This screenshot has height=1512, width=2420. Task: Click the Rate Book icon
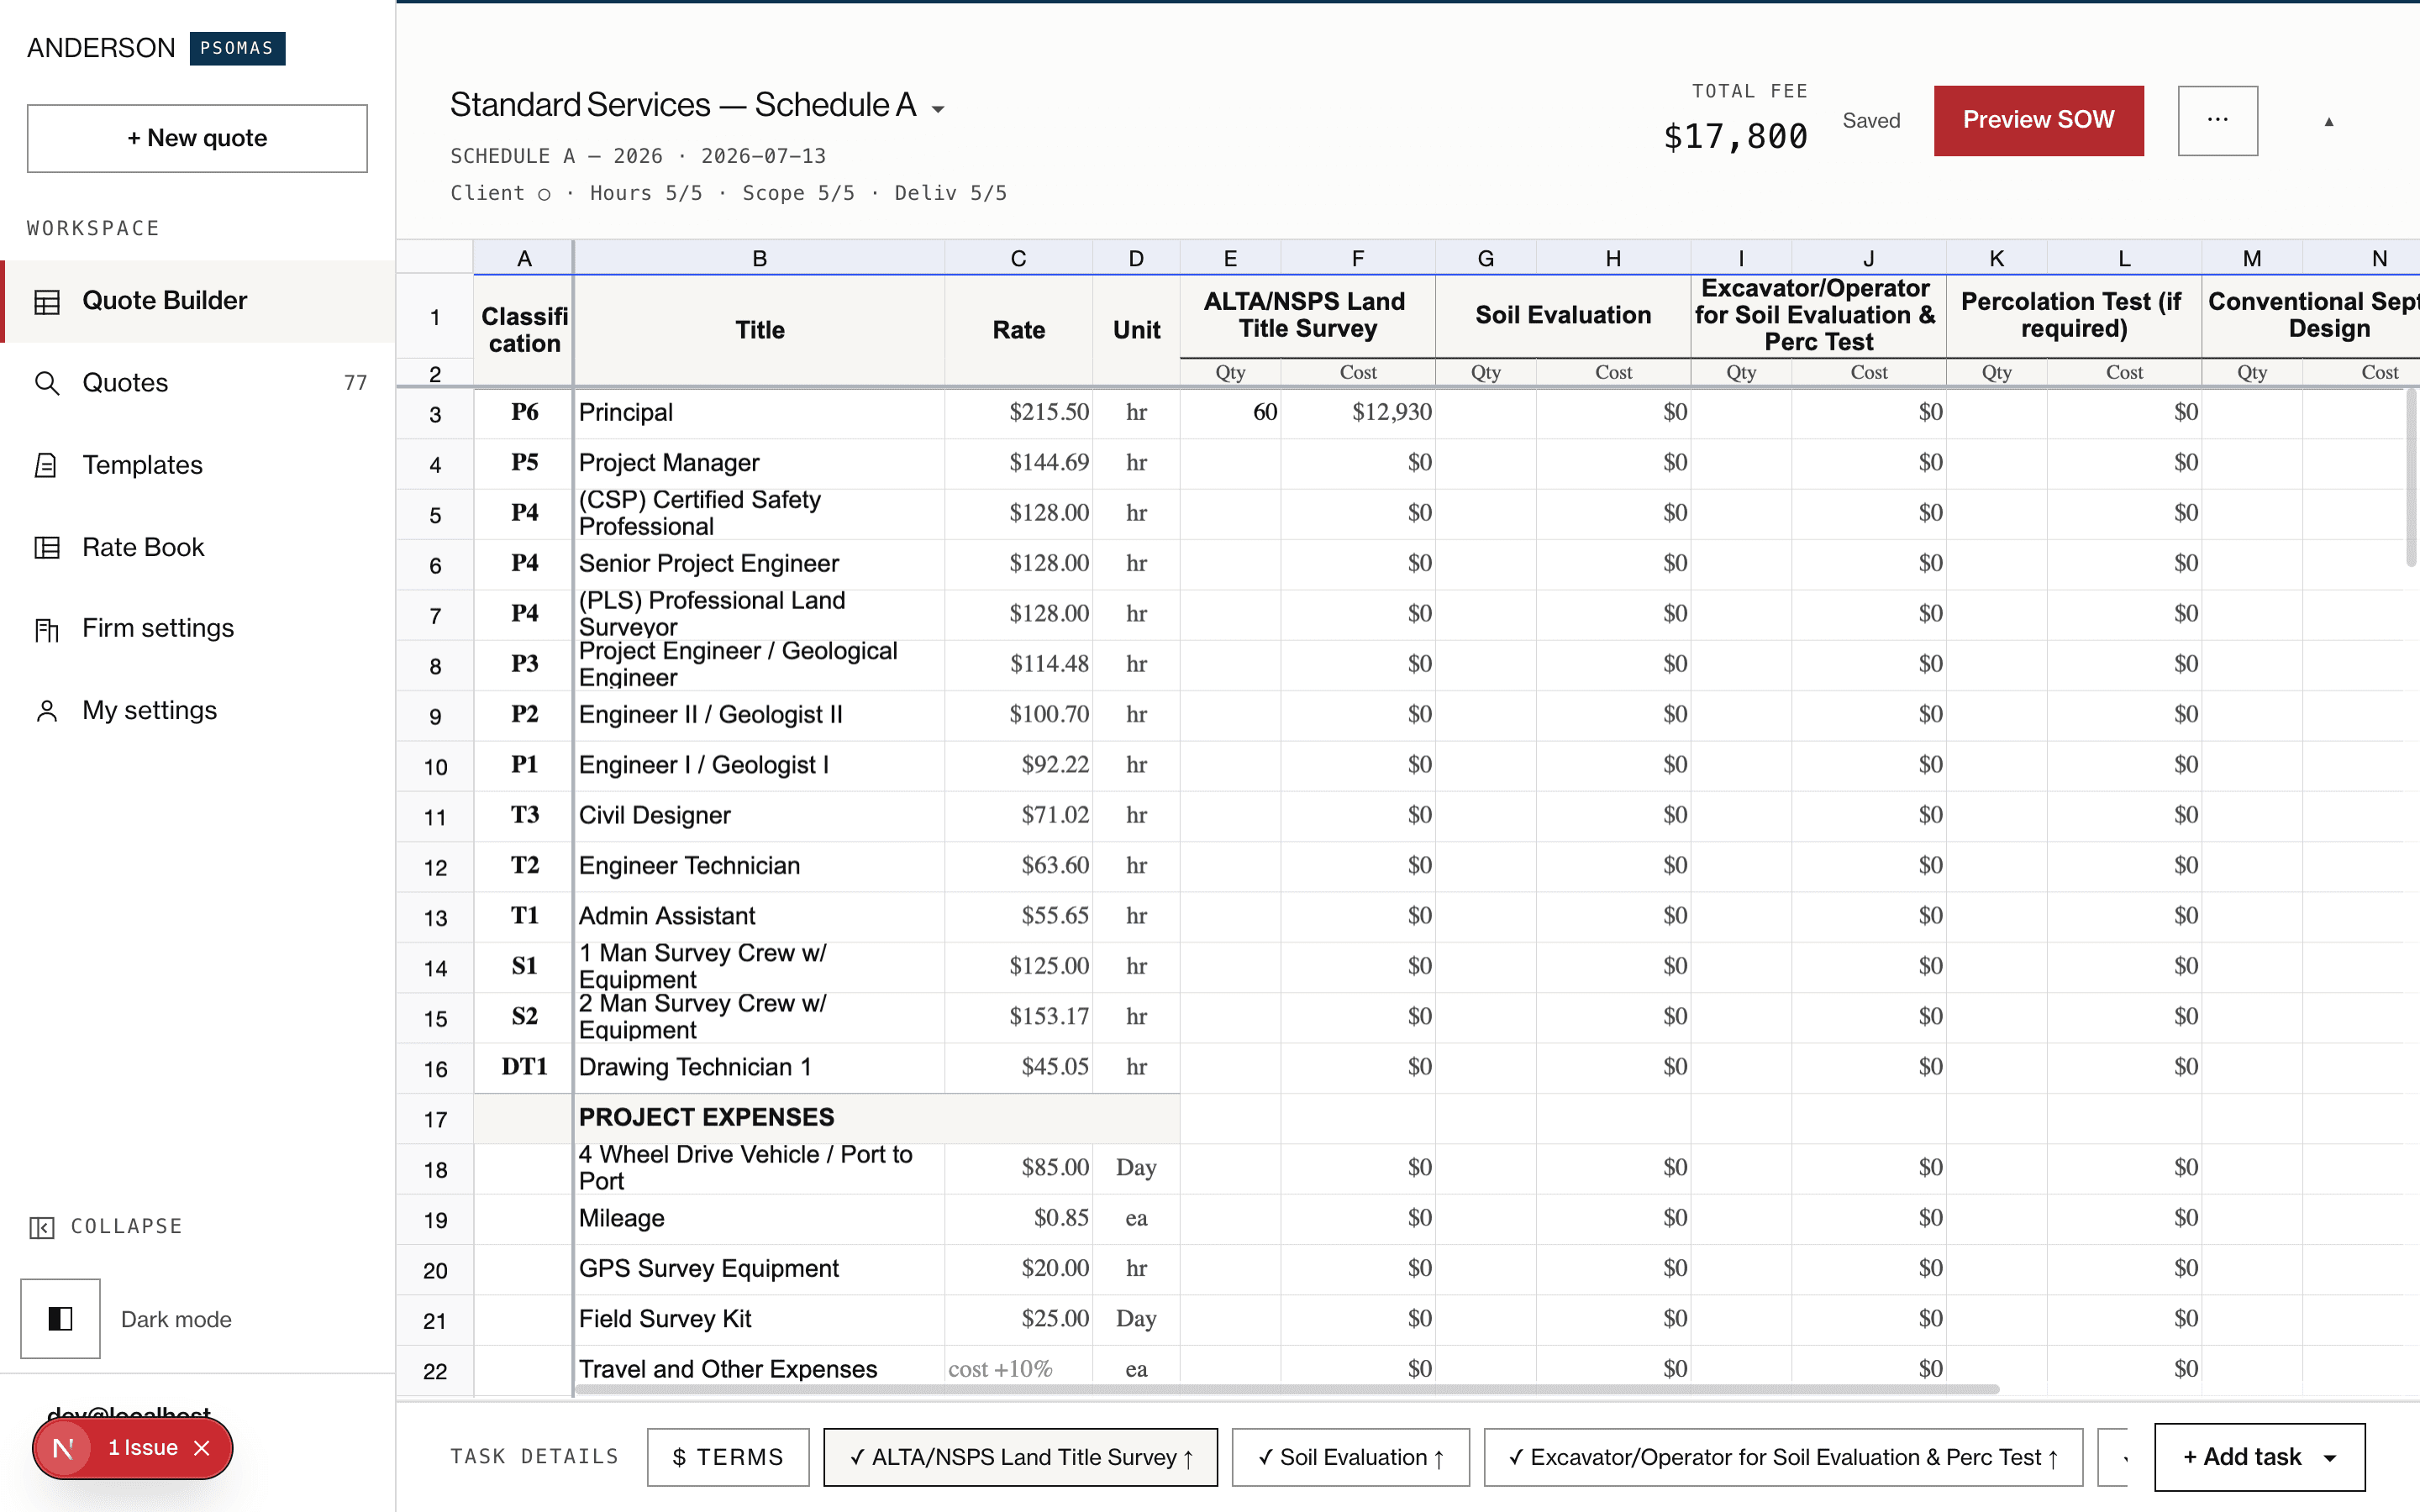click(47, 547)
